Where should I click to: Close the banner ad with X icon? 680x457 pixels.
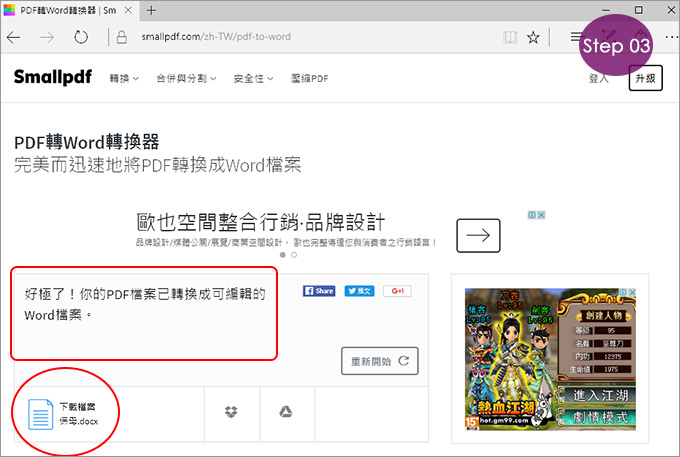pyautogui.click(x=541, y=215)
